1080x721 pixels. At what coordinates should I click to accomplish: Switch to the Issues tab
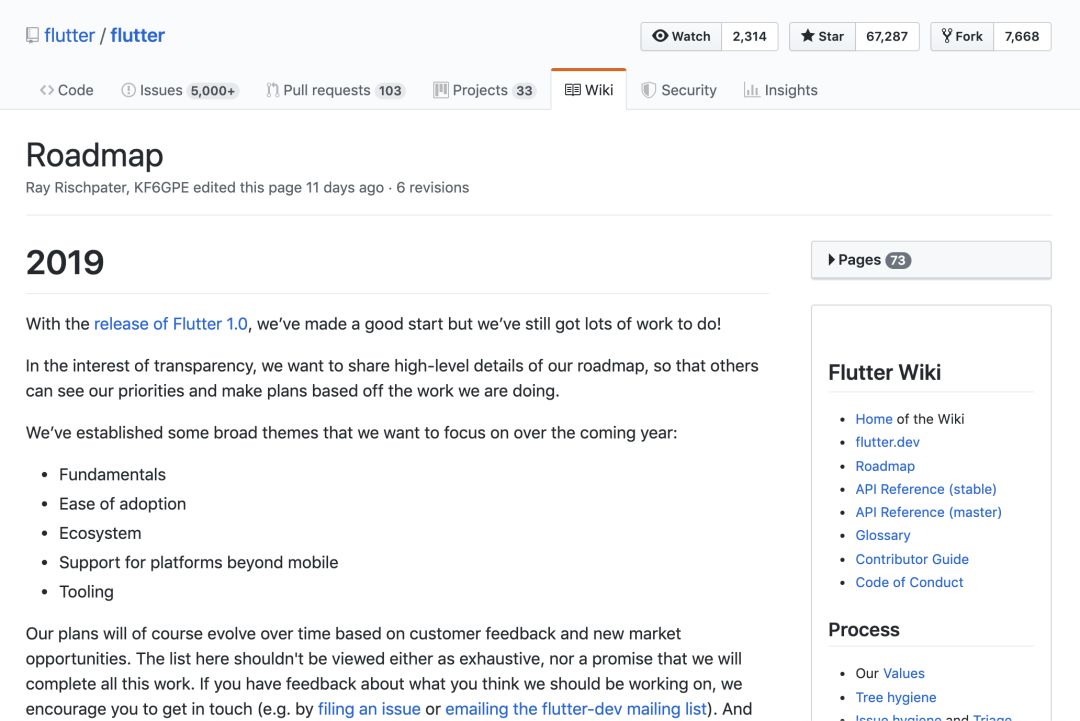179,90
